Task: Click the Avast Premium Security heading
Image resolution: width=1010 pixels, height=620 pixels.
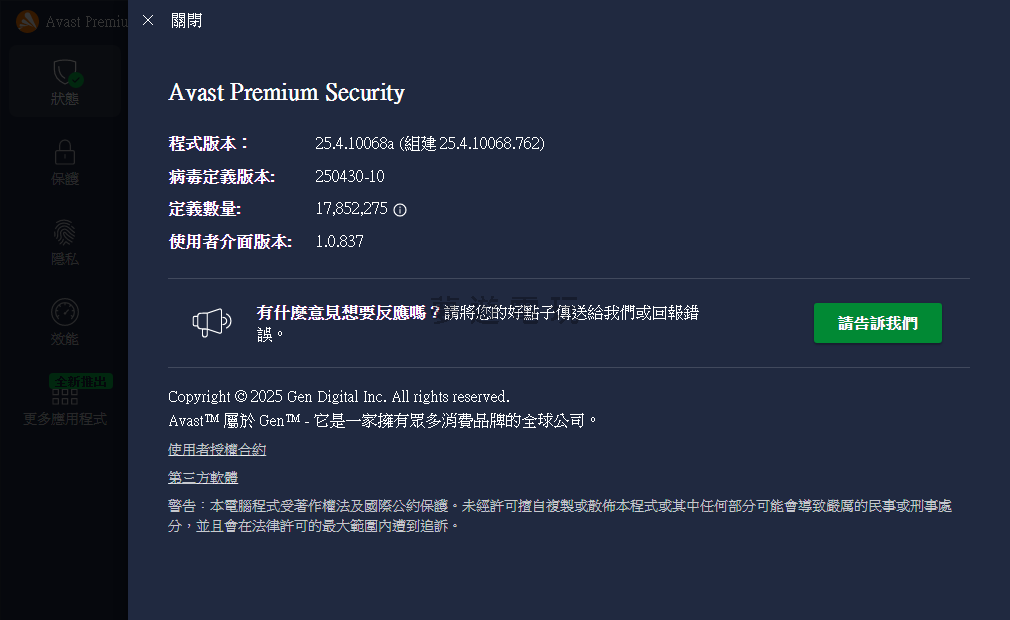Action: 286,93
